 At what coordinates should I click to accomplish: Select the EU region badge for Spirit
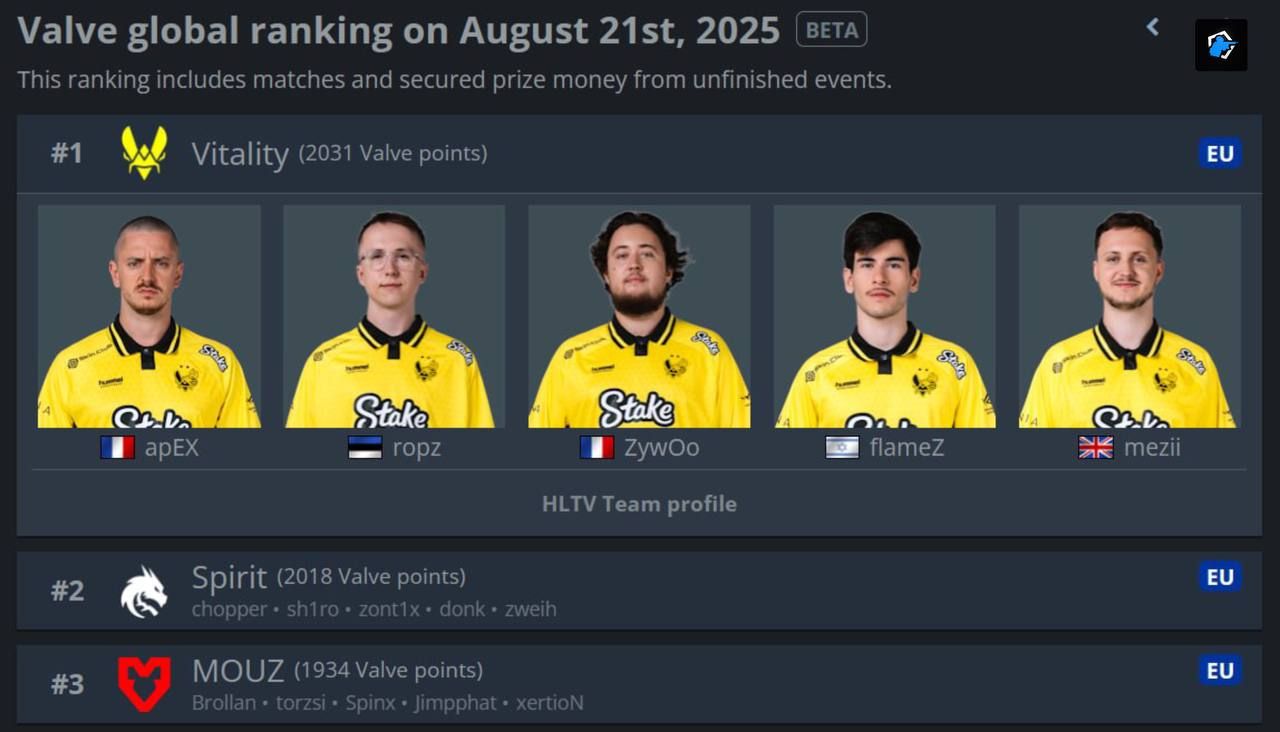click(1220, 577)
